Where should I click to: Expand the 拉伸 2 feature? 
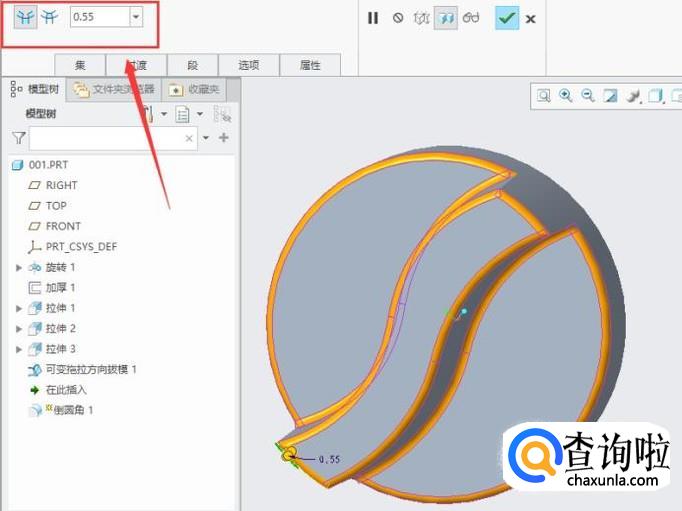(19, 329)
